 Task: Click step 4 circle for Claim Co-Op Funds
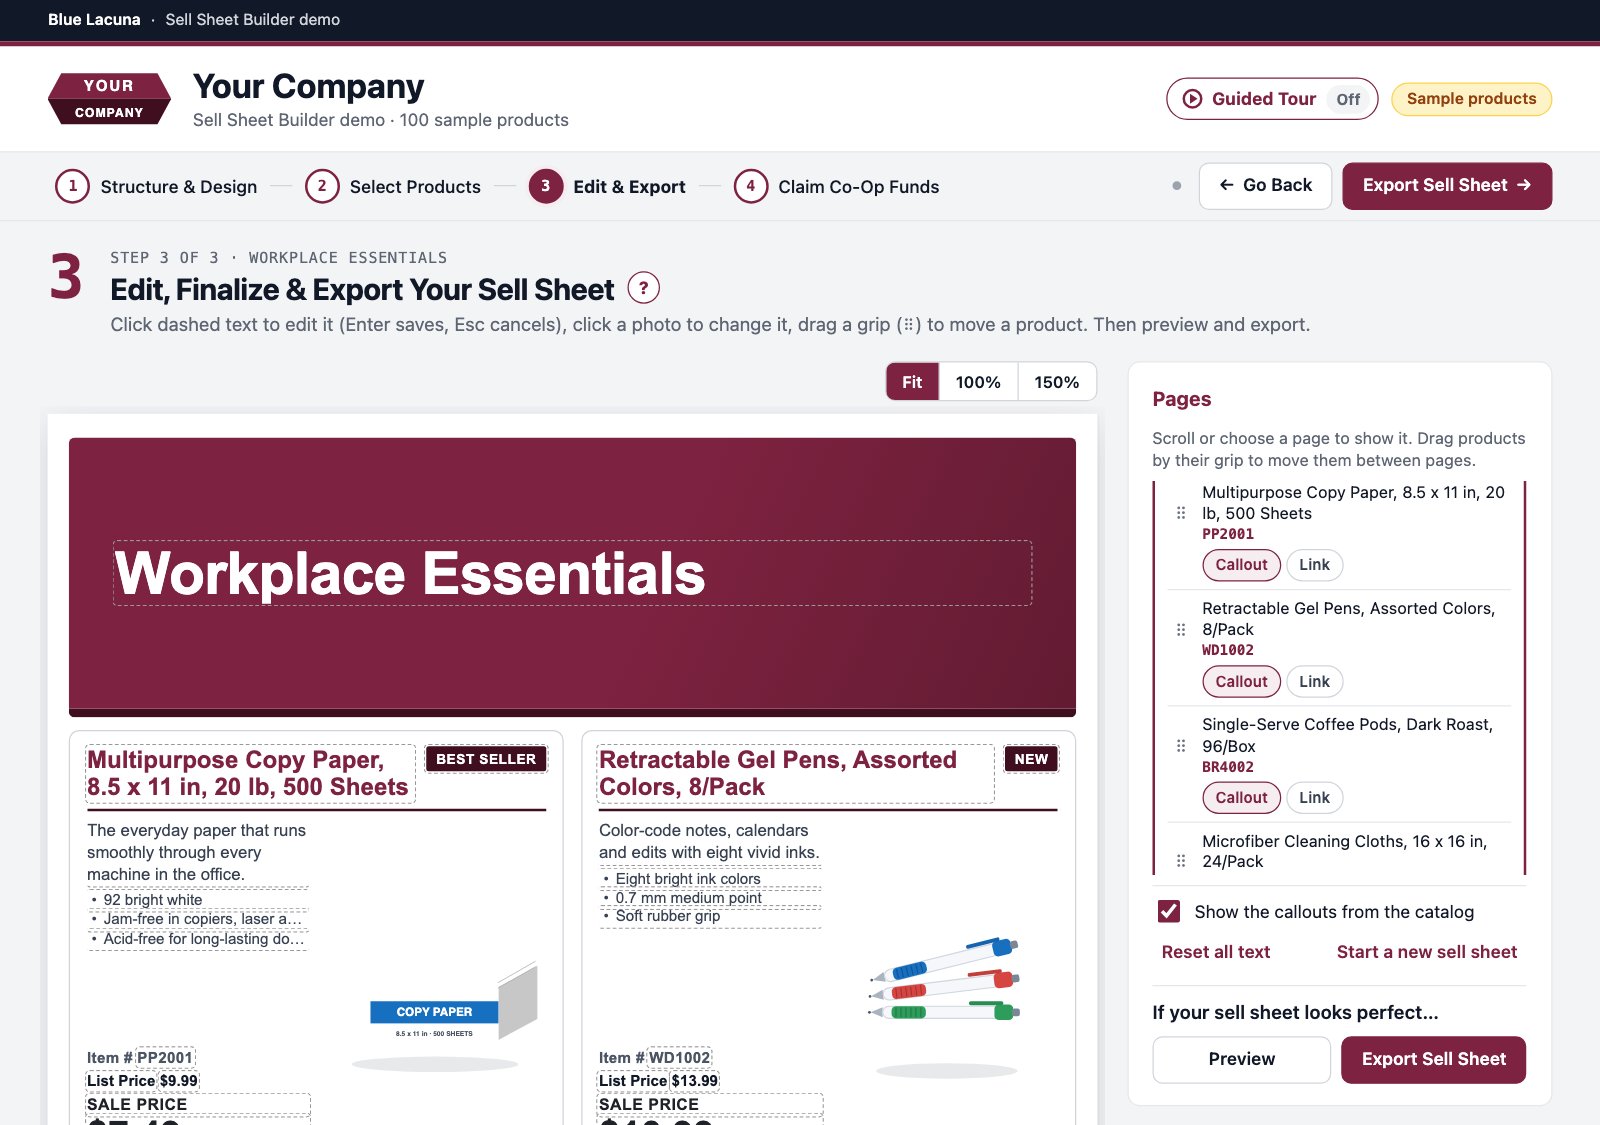(x=751, y=186)
